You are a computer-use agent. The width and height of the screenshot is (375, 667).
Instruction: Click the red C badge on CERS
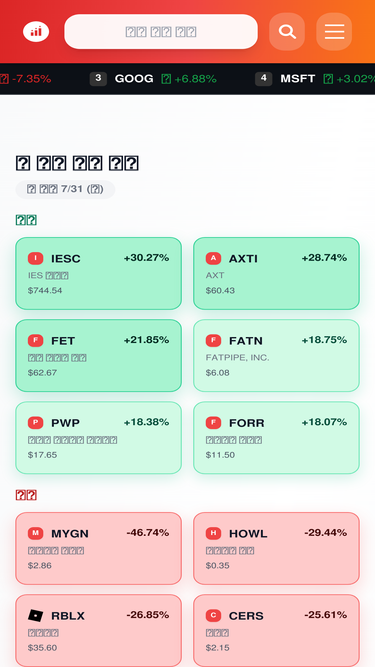click(213, 615)
